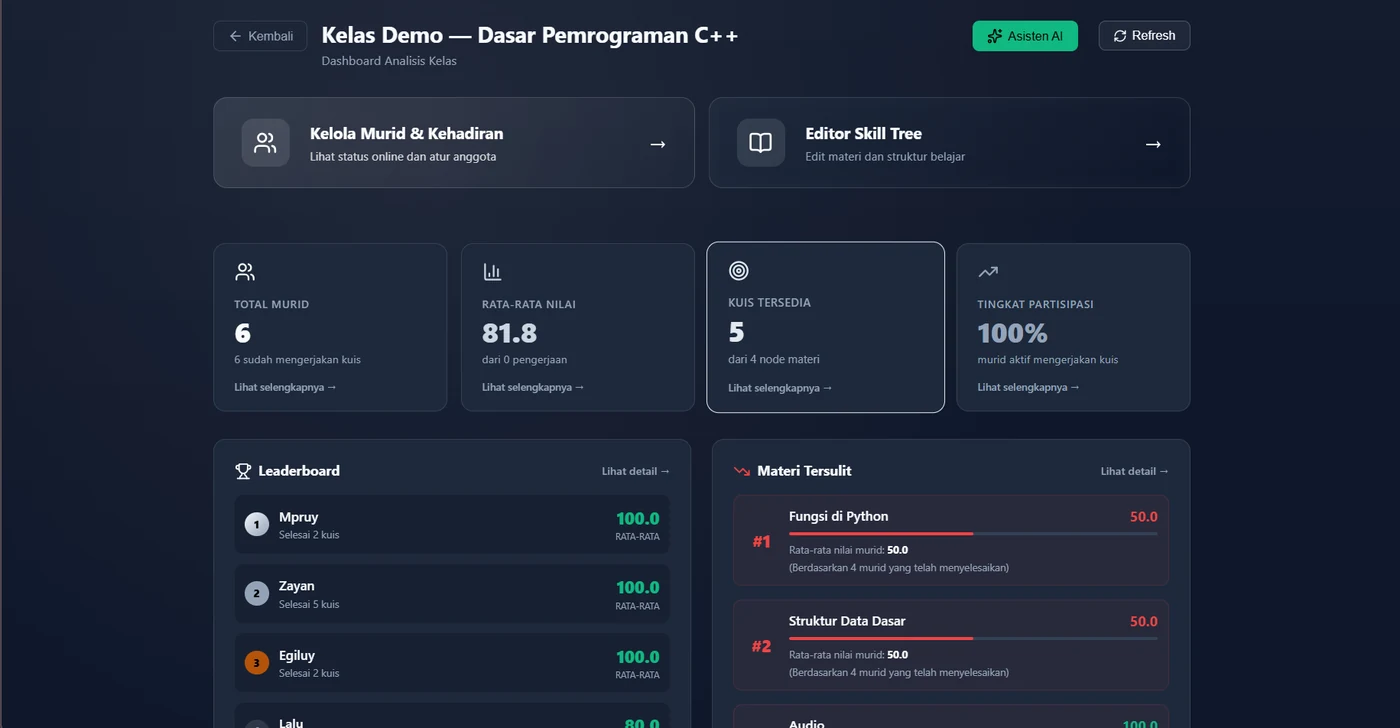
Task: Open Lihat selengkapnya under Rata-Rata Nilai
Action: pos(533,387)
